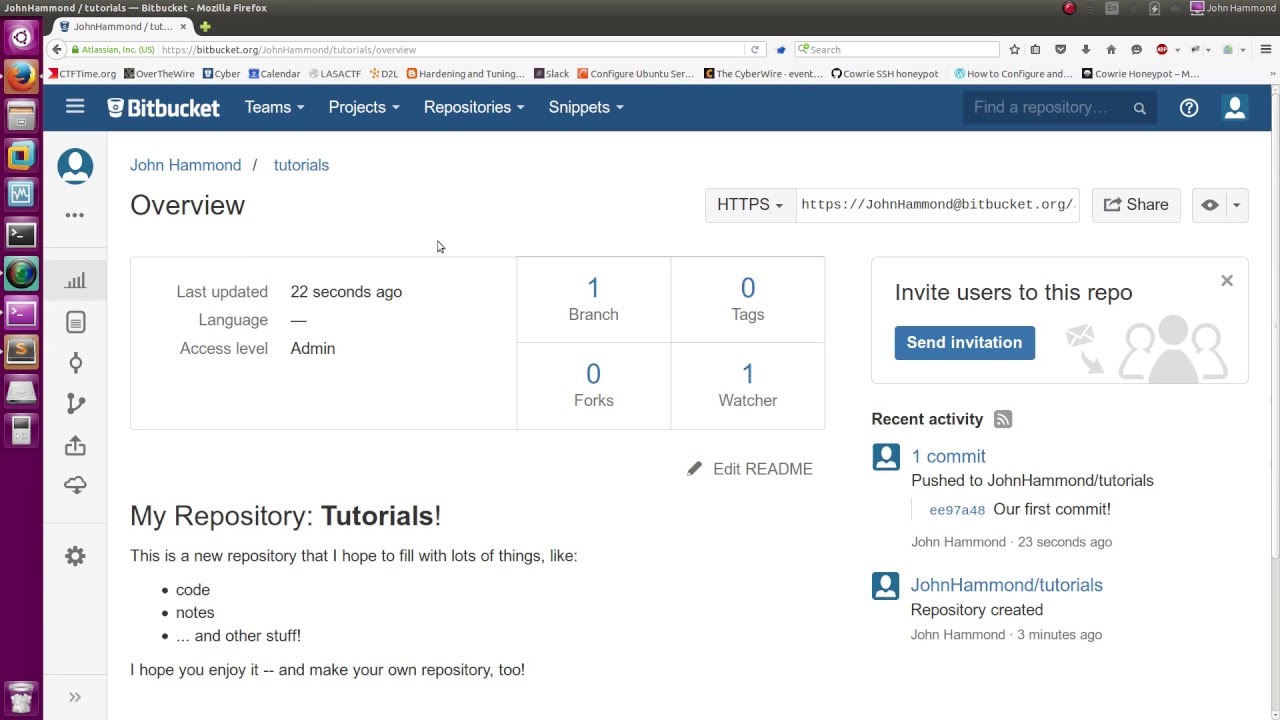1280x720 pixels.
Task: Open the Snippets dropdown menu
Action: [586, 107]
